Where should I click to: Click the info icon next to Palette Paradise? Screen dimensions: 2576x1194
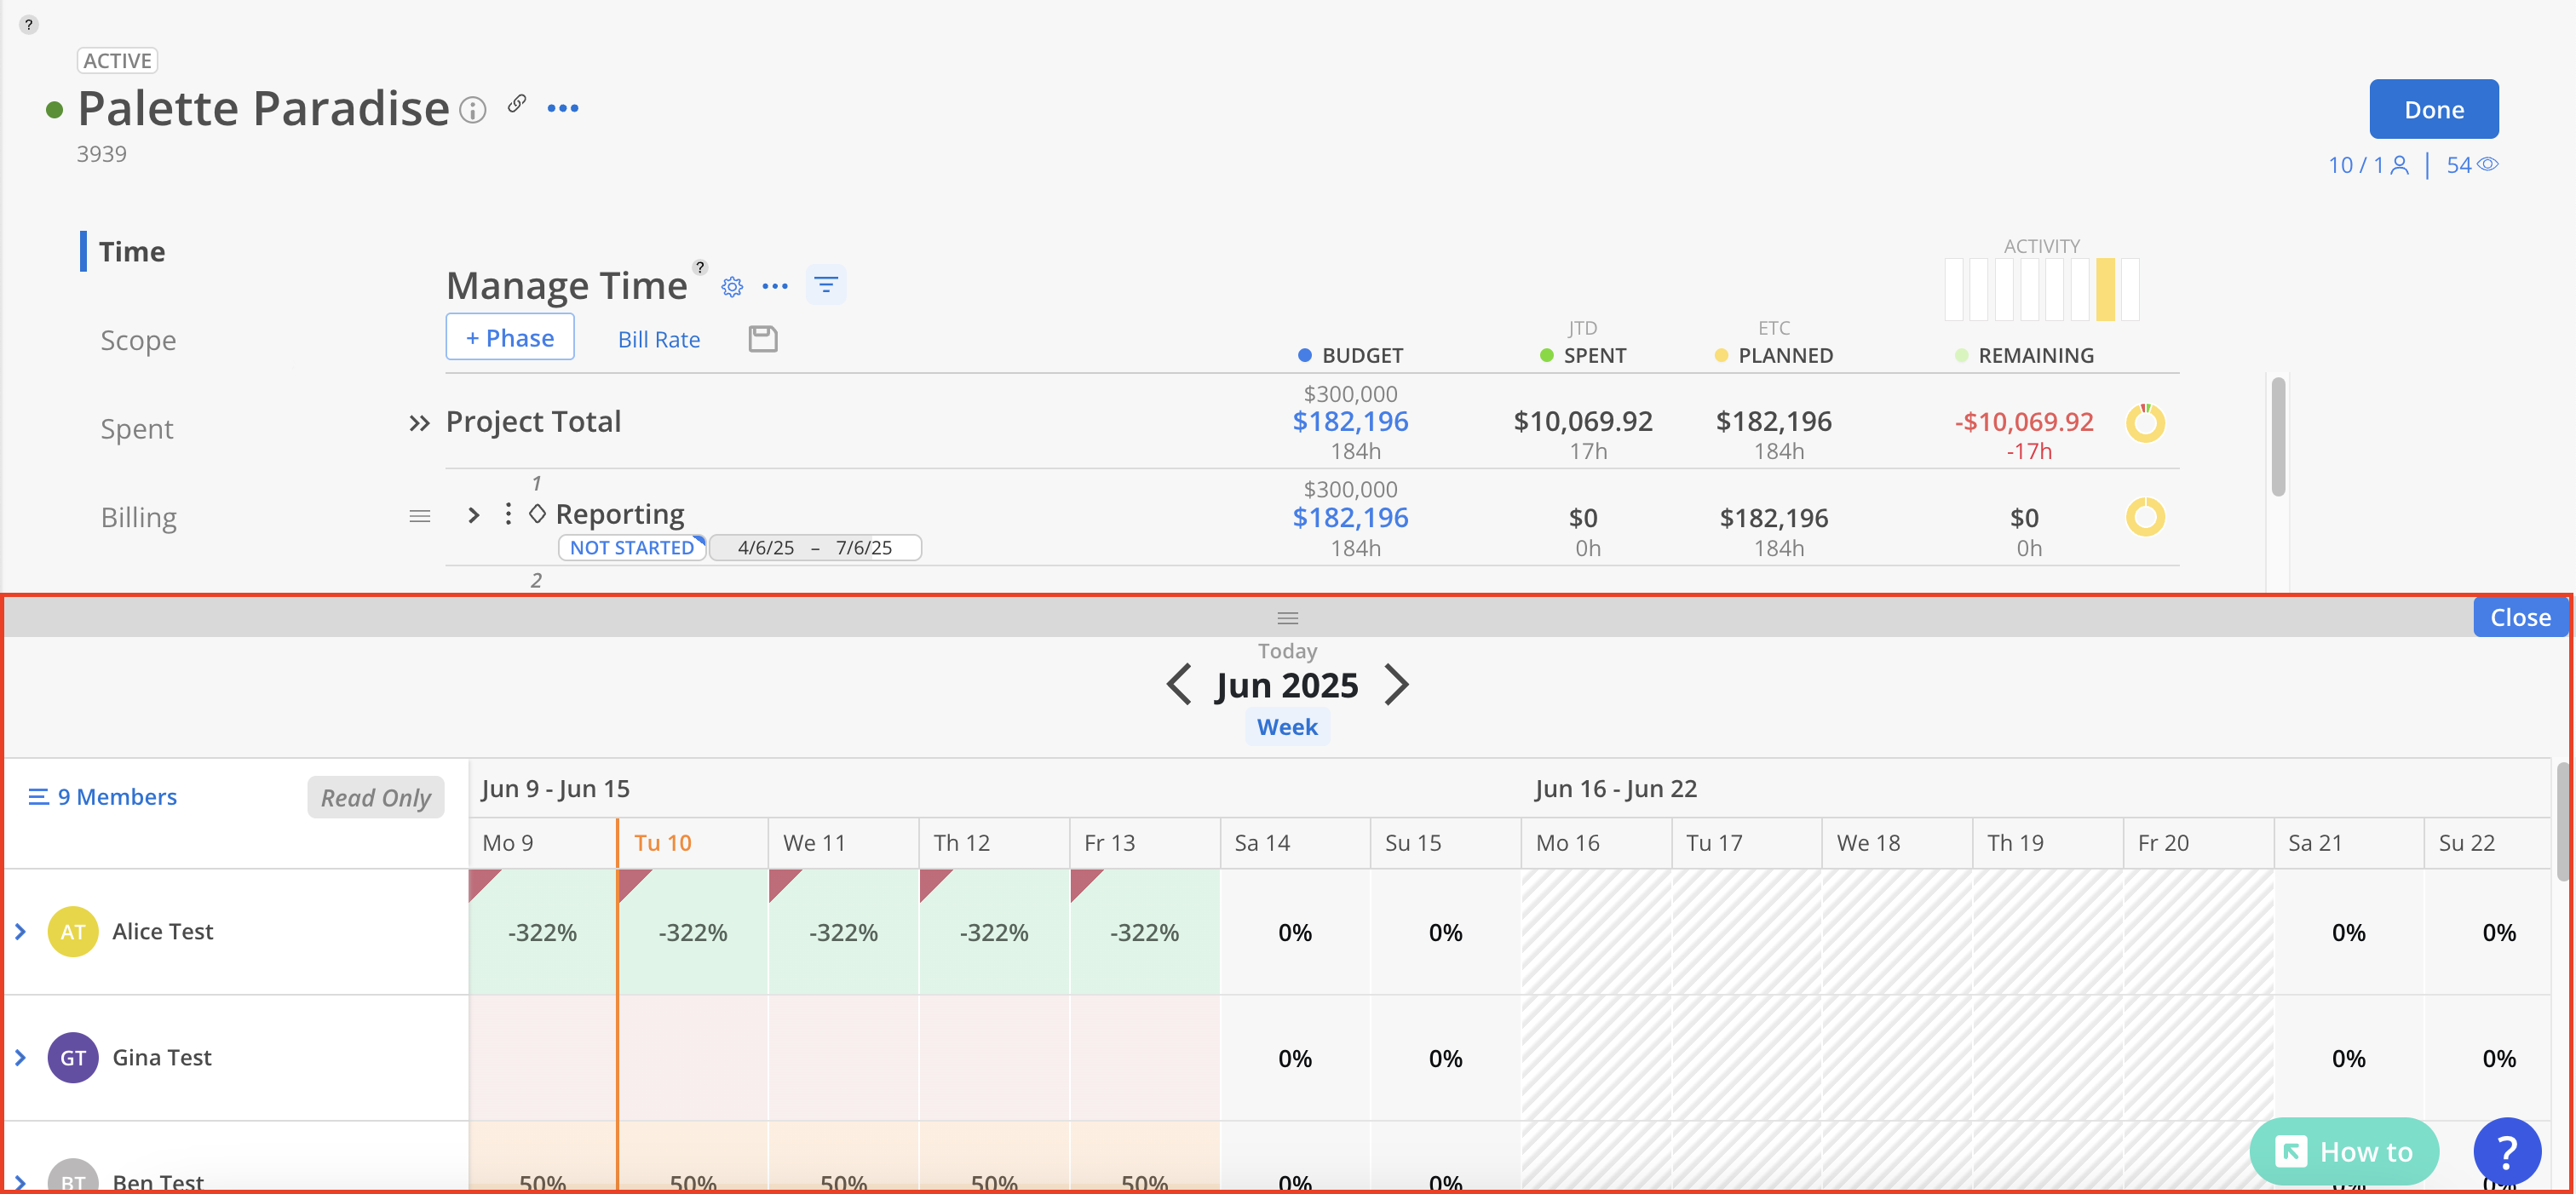pyautogui.click(x=473, y=110)
